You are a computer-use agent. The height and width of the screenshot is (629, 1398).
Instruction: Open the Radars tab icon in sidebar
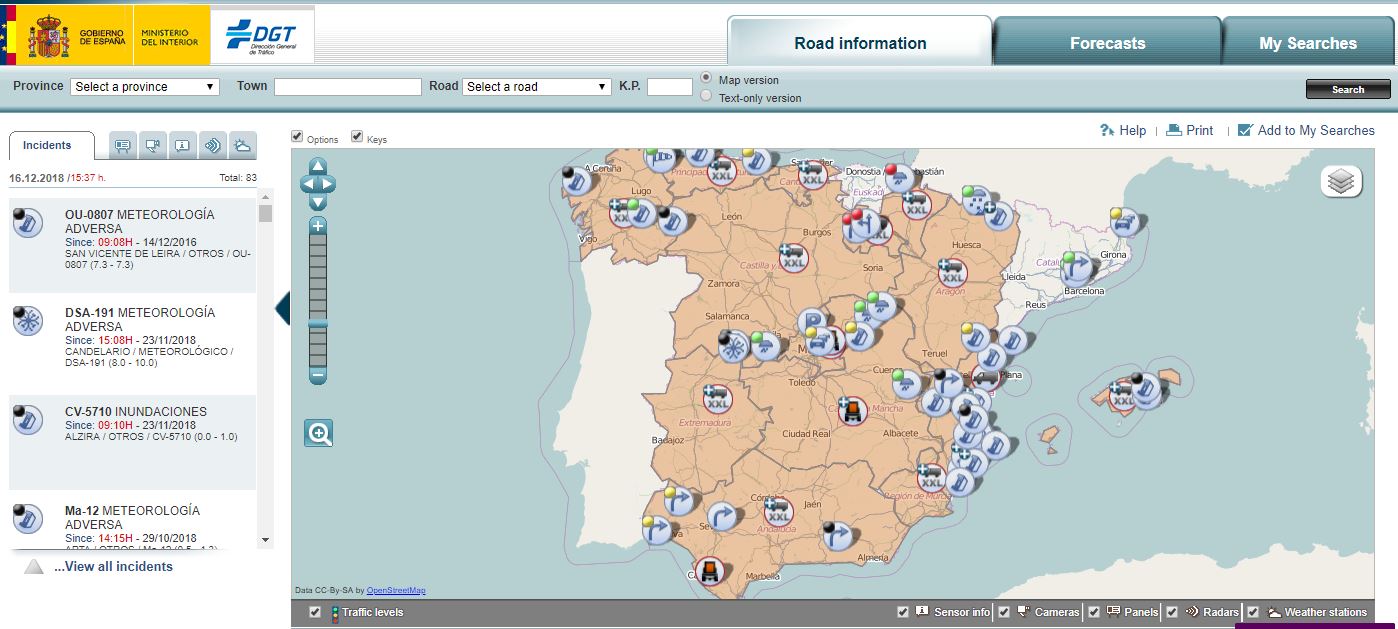click(x=212, y=145)
